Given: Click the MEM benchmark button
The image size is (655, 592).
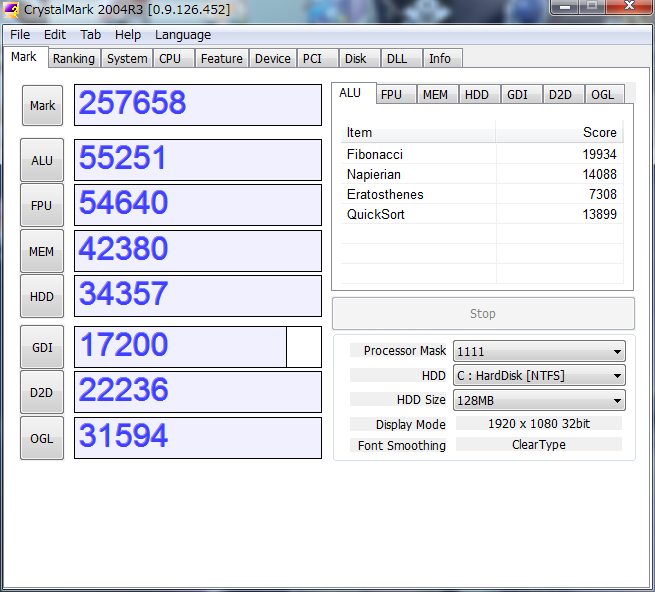Looking at the screenshot, I should point(42,251).
